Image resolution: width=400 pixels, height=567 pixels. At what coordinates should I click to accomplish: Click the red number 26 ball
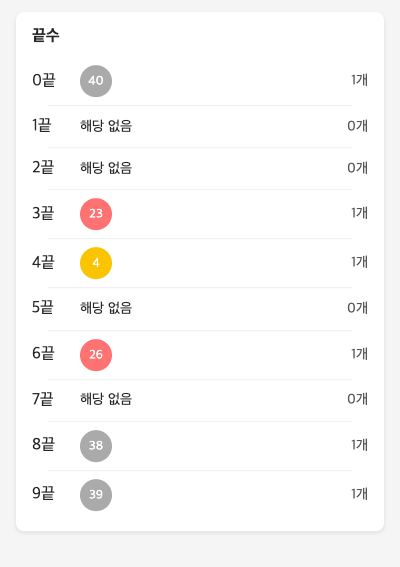pyautogui.click(x=96, y=355)
